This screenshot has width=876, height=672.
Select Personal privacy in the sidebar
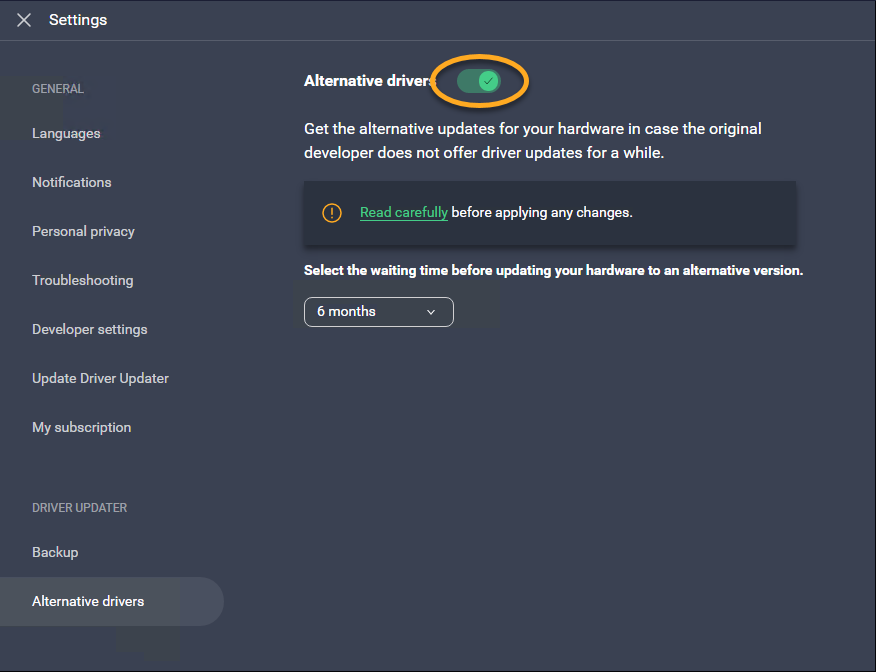click(83, 232)
